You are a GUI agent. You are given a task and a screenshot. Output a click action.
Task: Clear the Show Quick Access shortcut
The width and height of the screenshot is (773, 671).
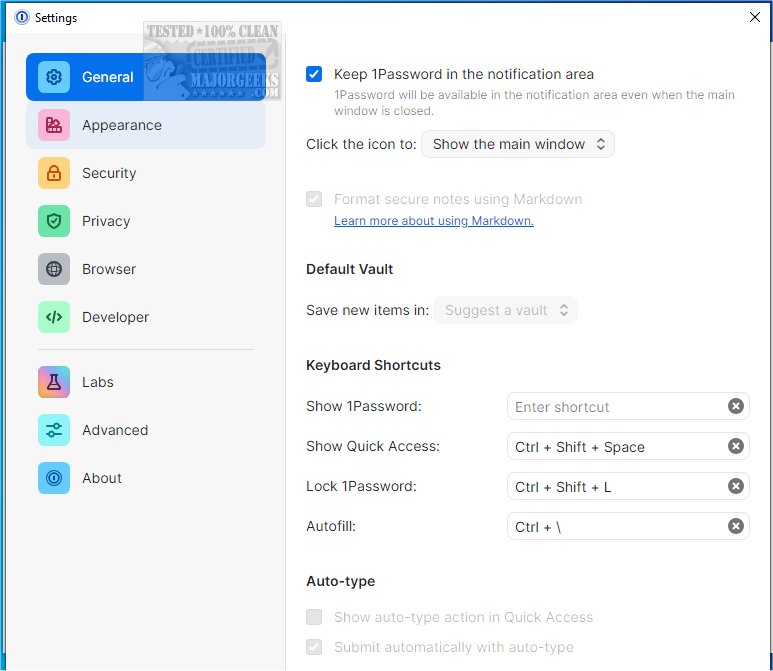coord(735,446)
